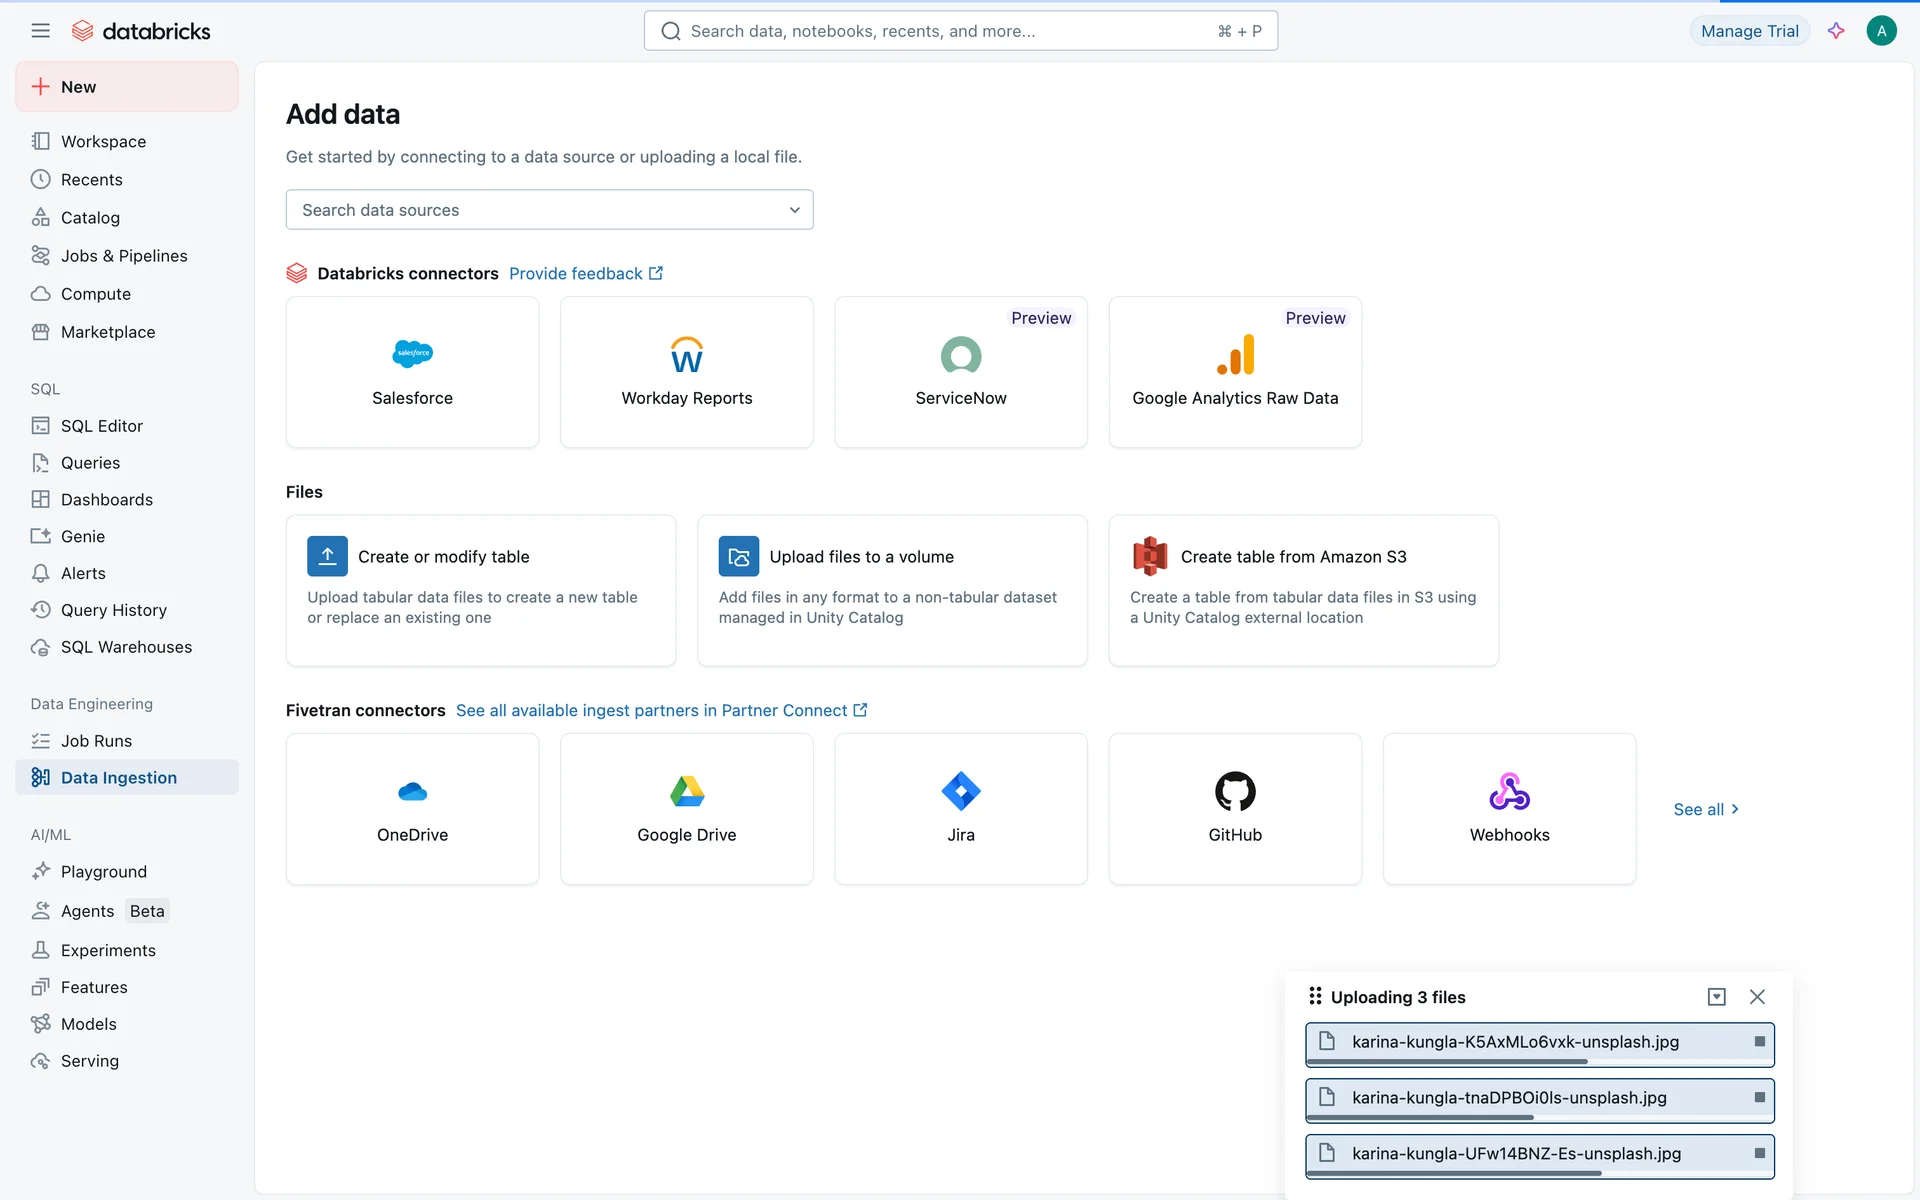Image resolution: width=1920 pixels, height=1200 pixels.
Task: Open Catalog in the sidebar
Action: tap(90, 218)
